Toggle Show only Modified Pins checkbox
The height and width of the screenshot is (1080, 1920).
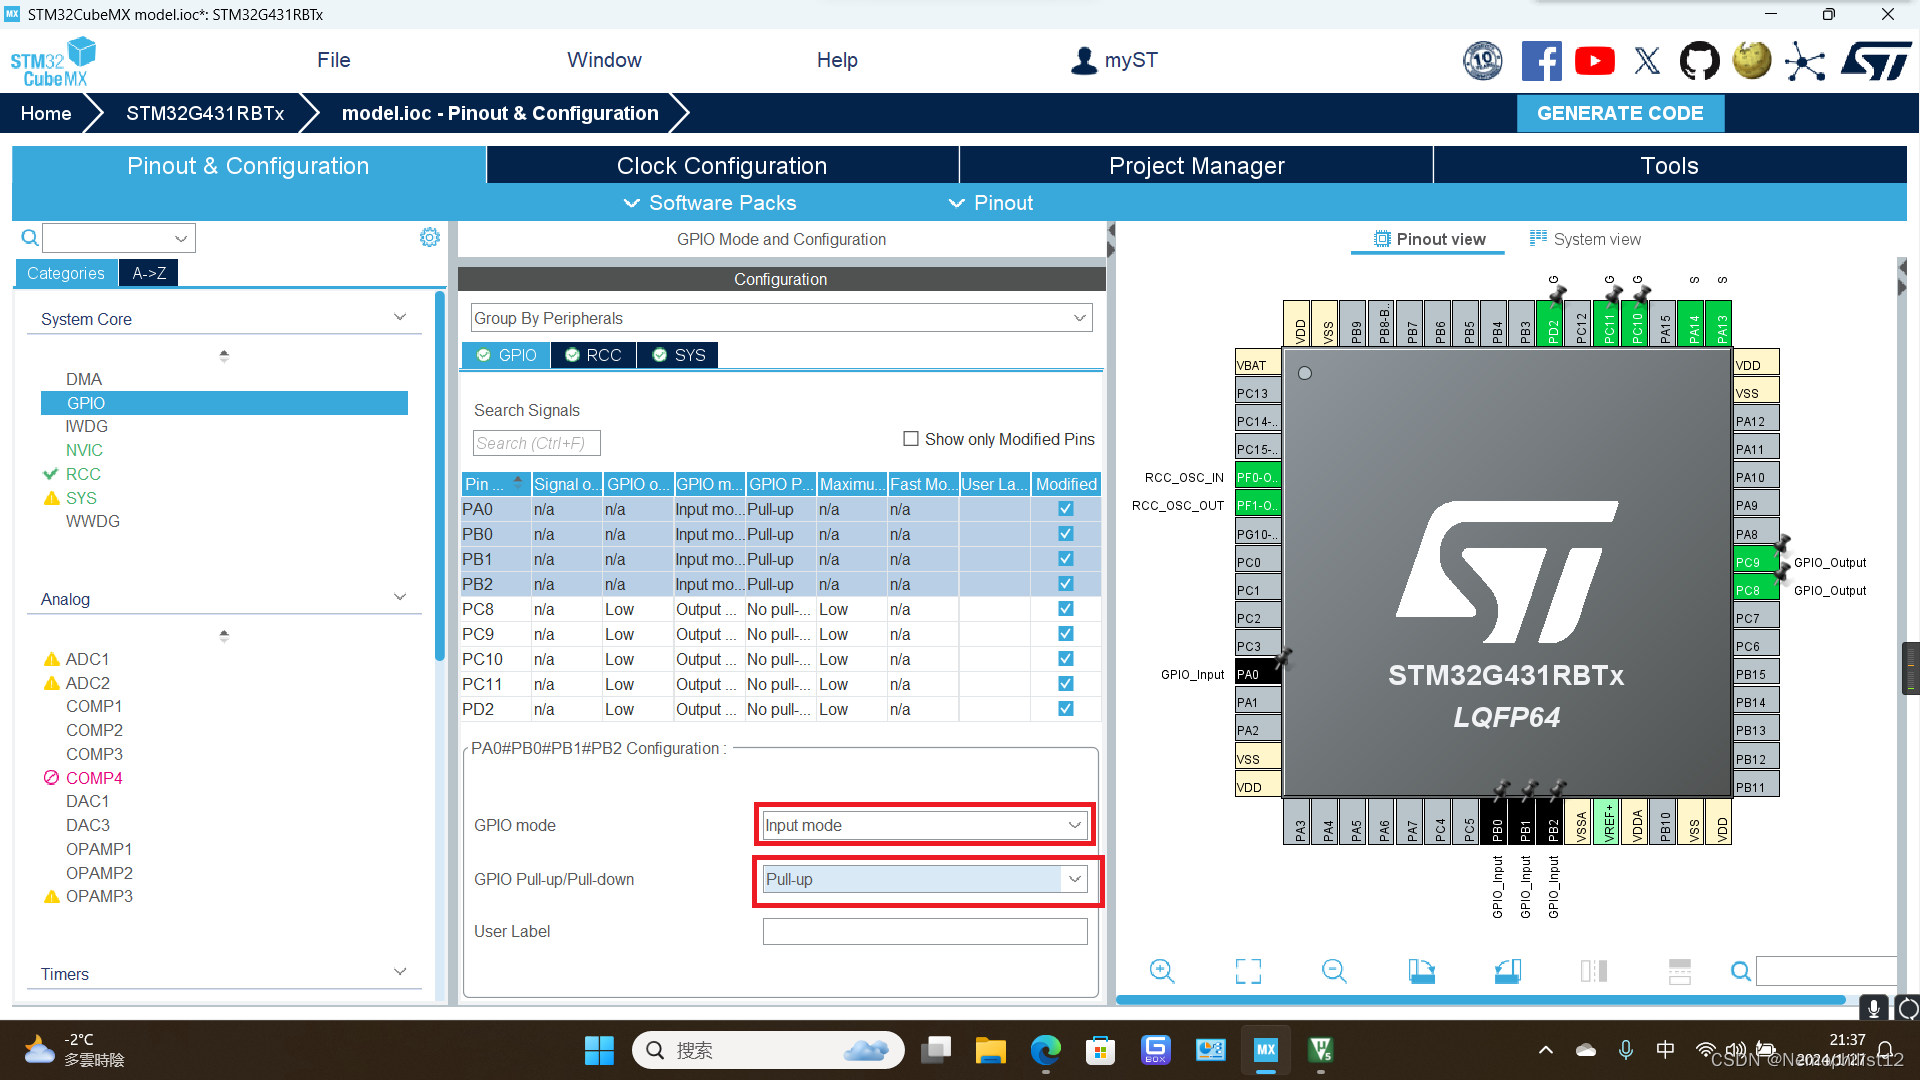click(x=911, y=438)
